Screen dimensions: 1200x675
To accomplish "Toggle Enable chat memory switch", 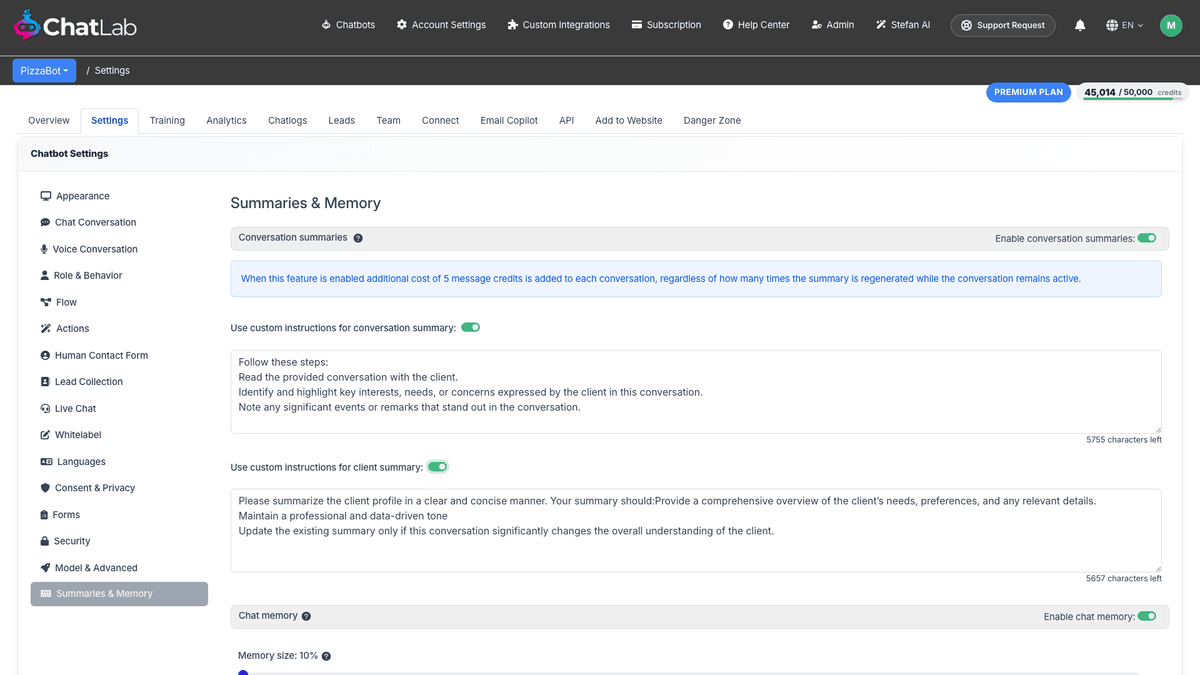I will pos(1147,616).
